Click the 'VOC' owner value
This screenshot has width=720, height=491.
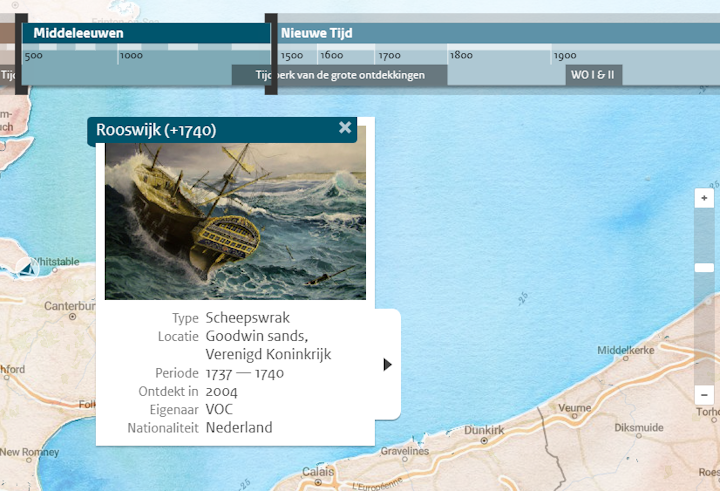coord(219,409)
